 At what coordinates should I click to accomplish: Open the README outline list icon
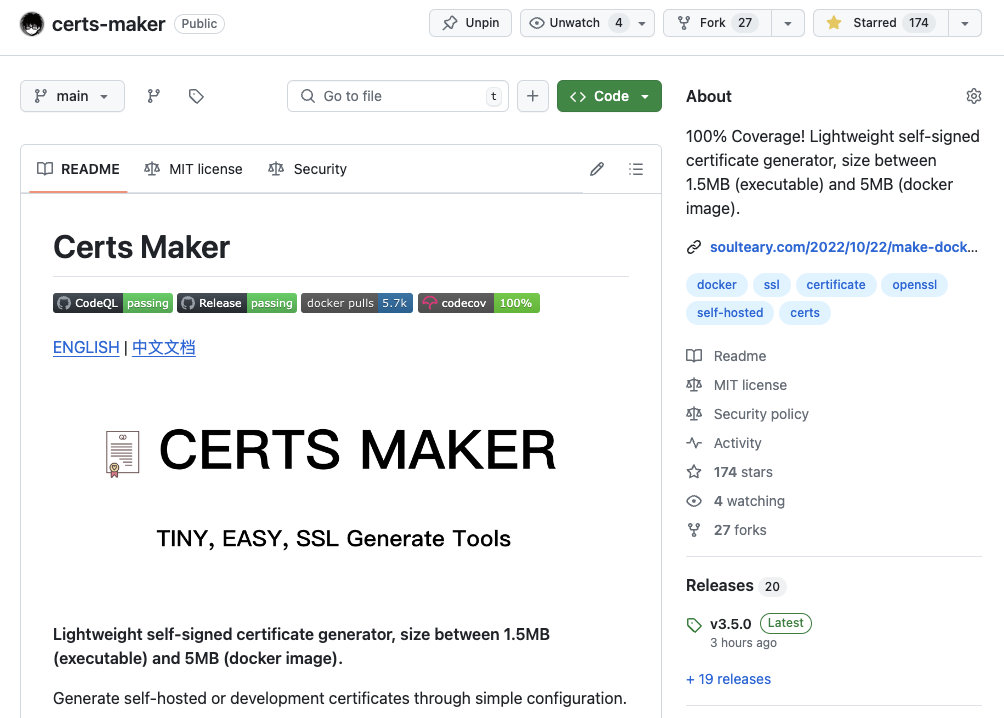pyautogui.click(x=636, y=169)
